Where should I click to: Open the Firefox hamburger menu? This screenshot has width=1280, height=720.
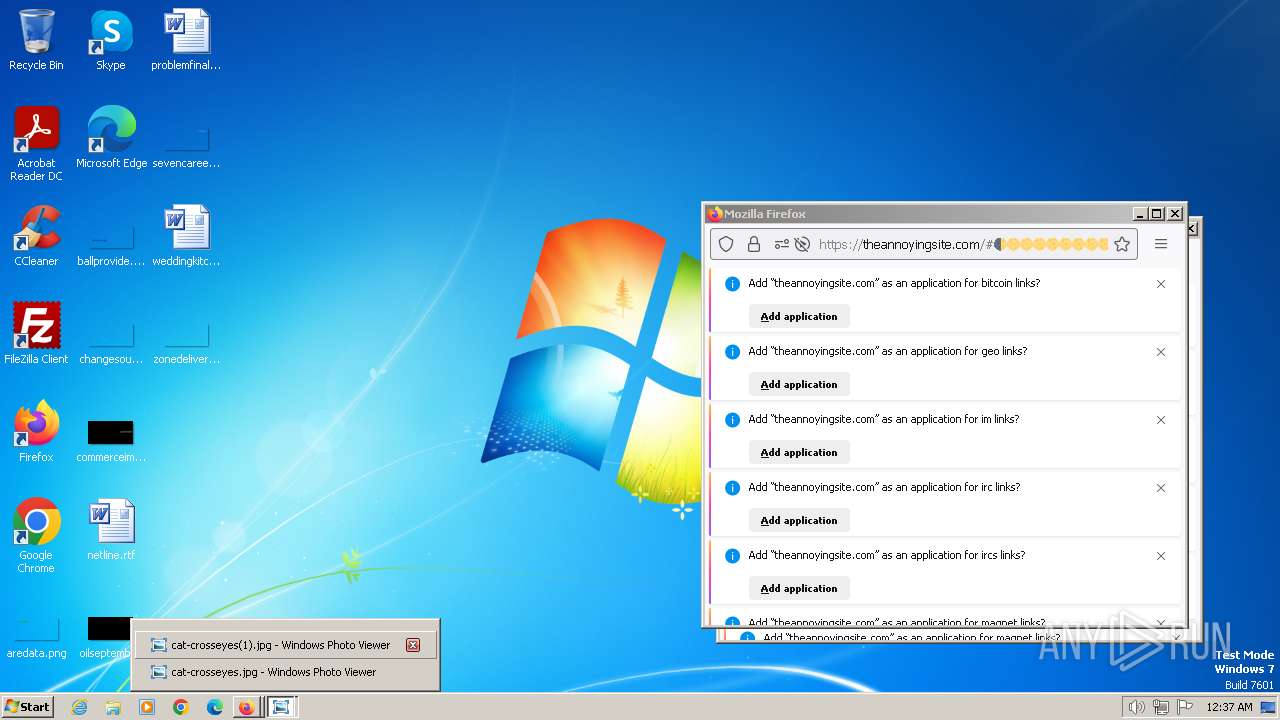click(1161, 244)
